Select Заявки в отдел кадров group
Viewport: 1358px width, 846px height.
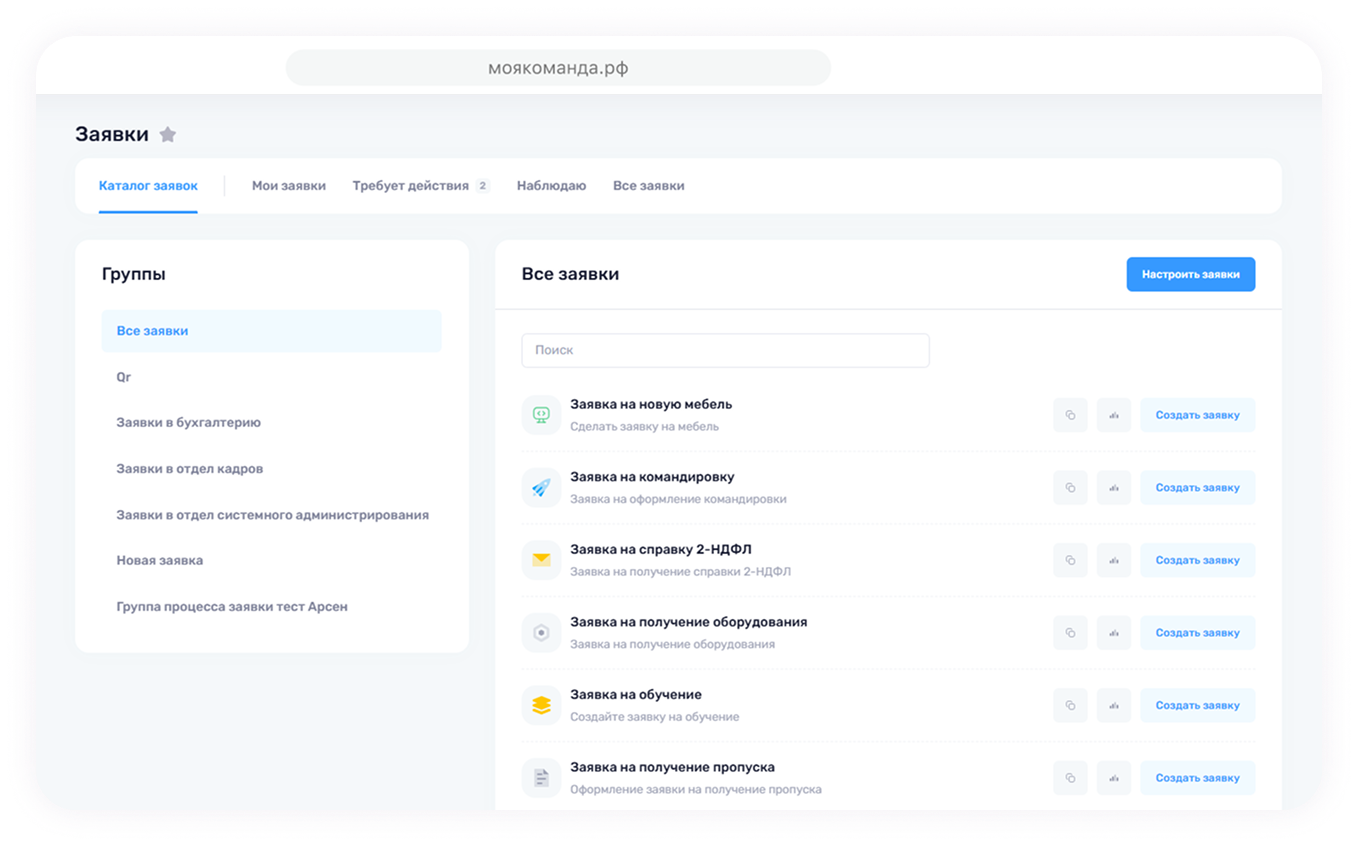(x=189, y=469)
